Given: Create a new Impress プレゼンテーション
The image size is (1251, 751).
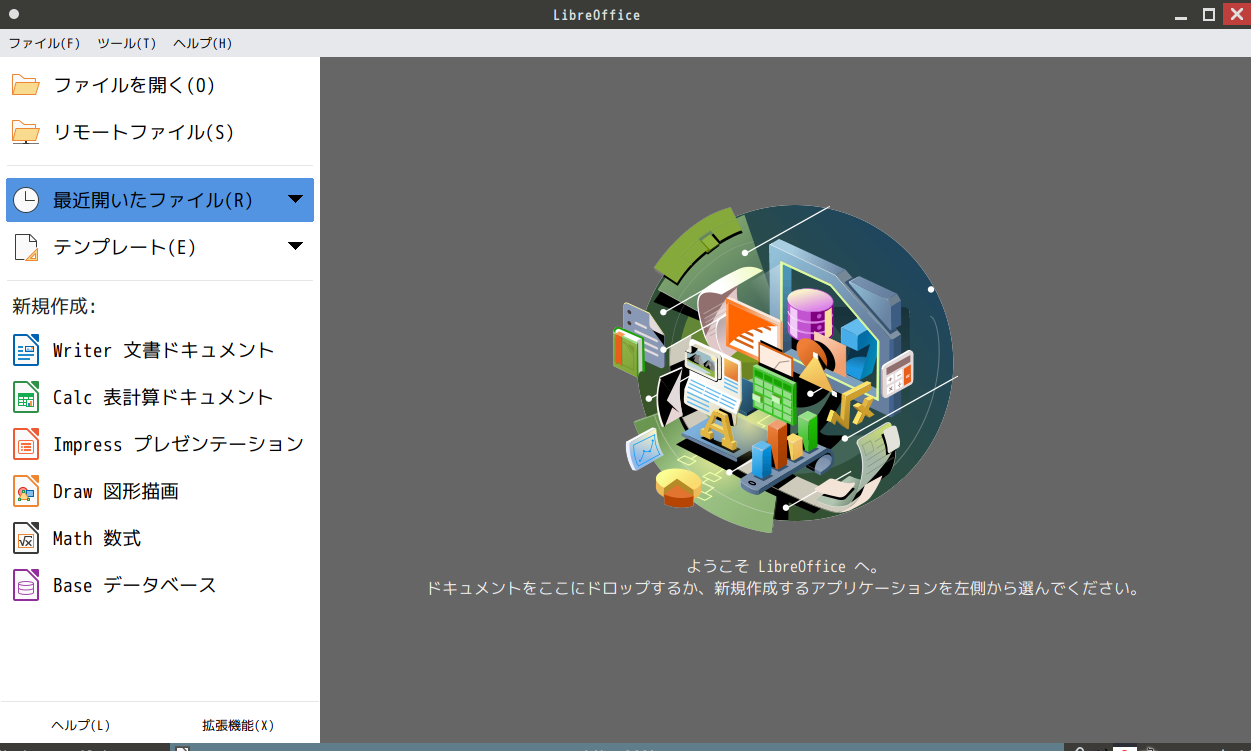Looking at the screenshot, I should [x=160, y=444].
